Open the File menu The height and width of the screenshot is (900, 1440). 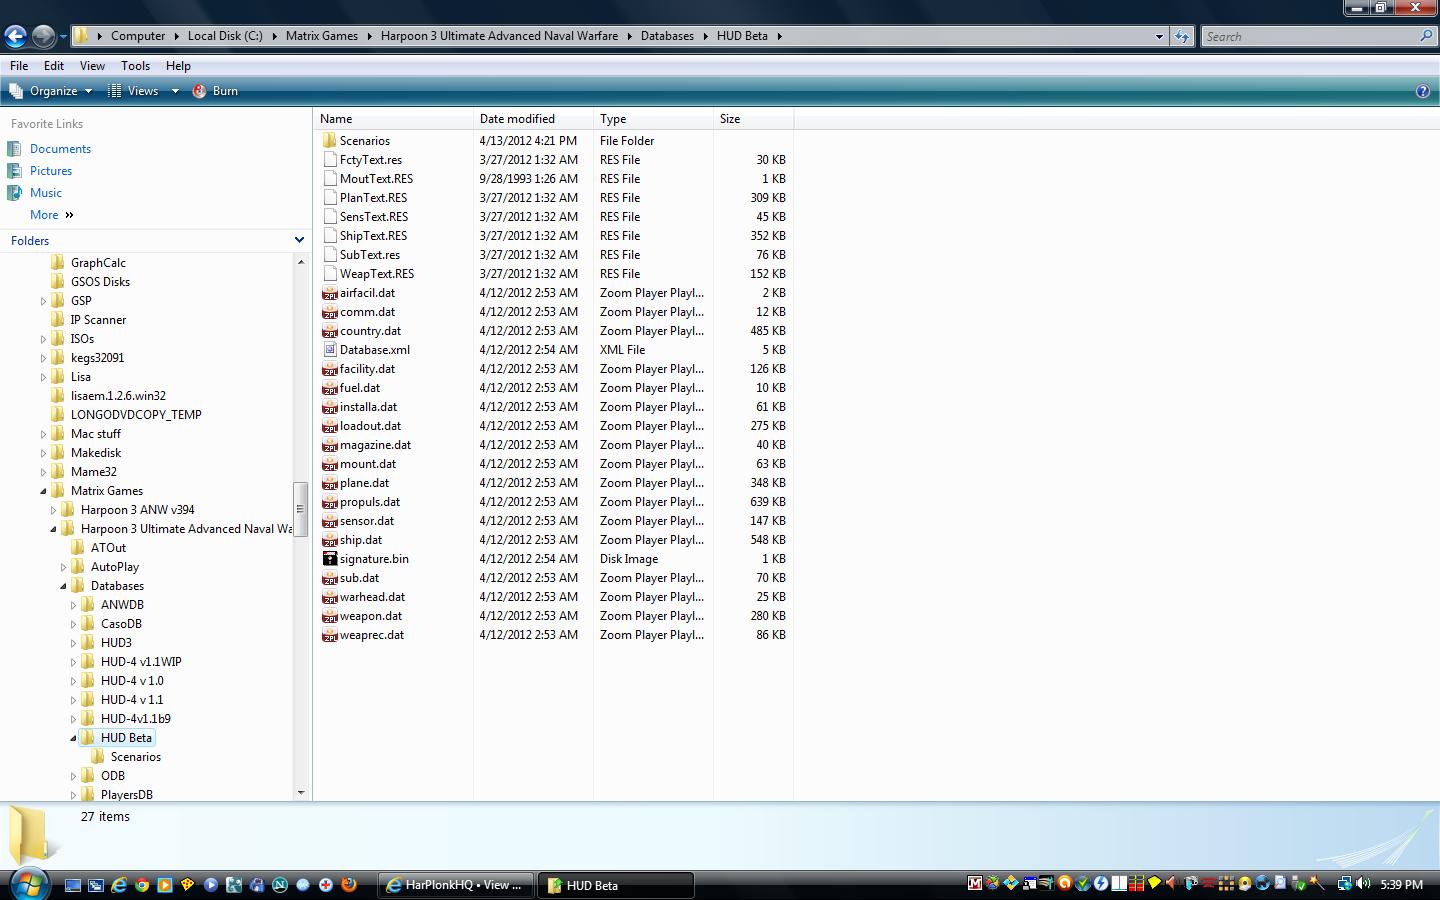click(x=19, y=66)
